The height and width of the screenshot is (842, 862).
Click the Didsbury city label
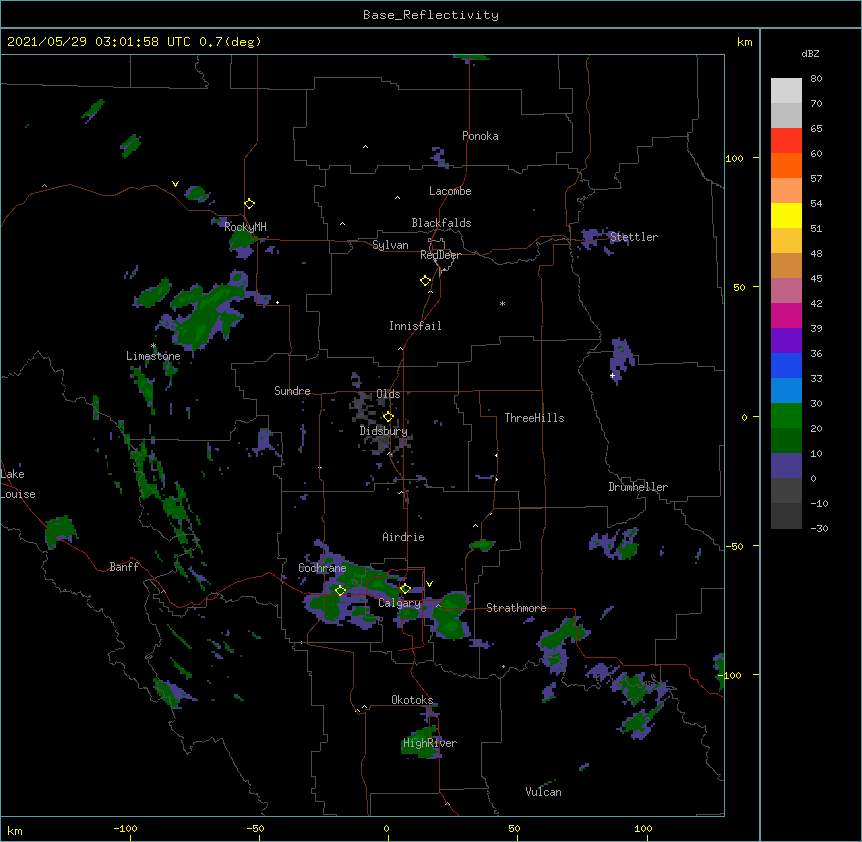(x=384, y=431)
